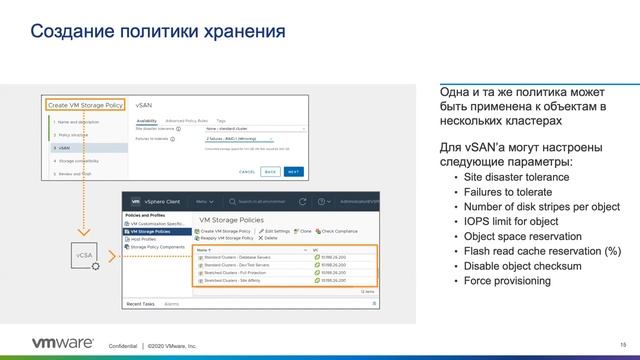Viewport: 640px width, 360px height.
Task: Click Clone action
Action: [306, 231]
